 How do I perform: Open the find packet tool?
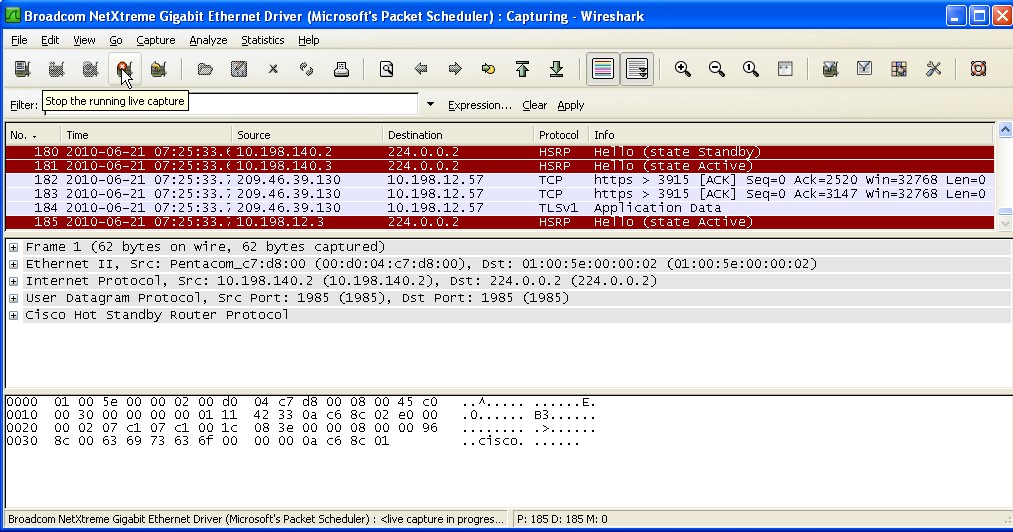click(386, 69)
